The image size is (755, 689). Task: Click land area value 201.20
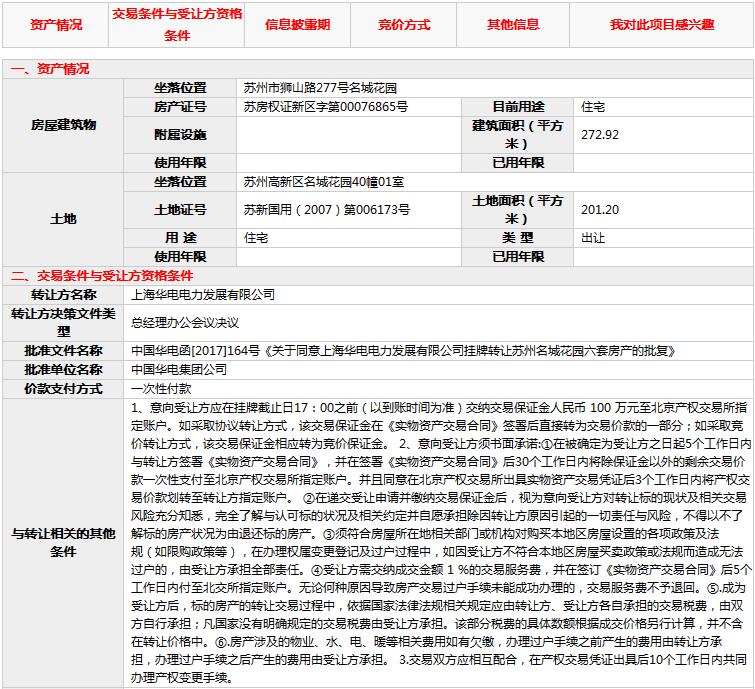600,210
